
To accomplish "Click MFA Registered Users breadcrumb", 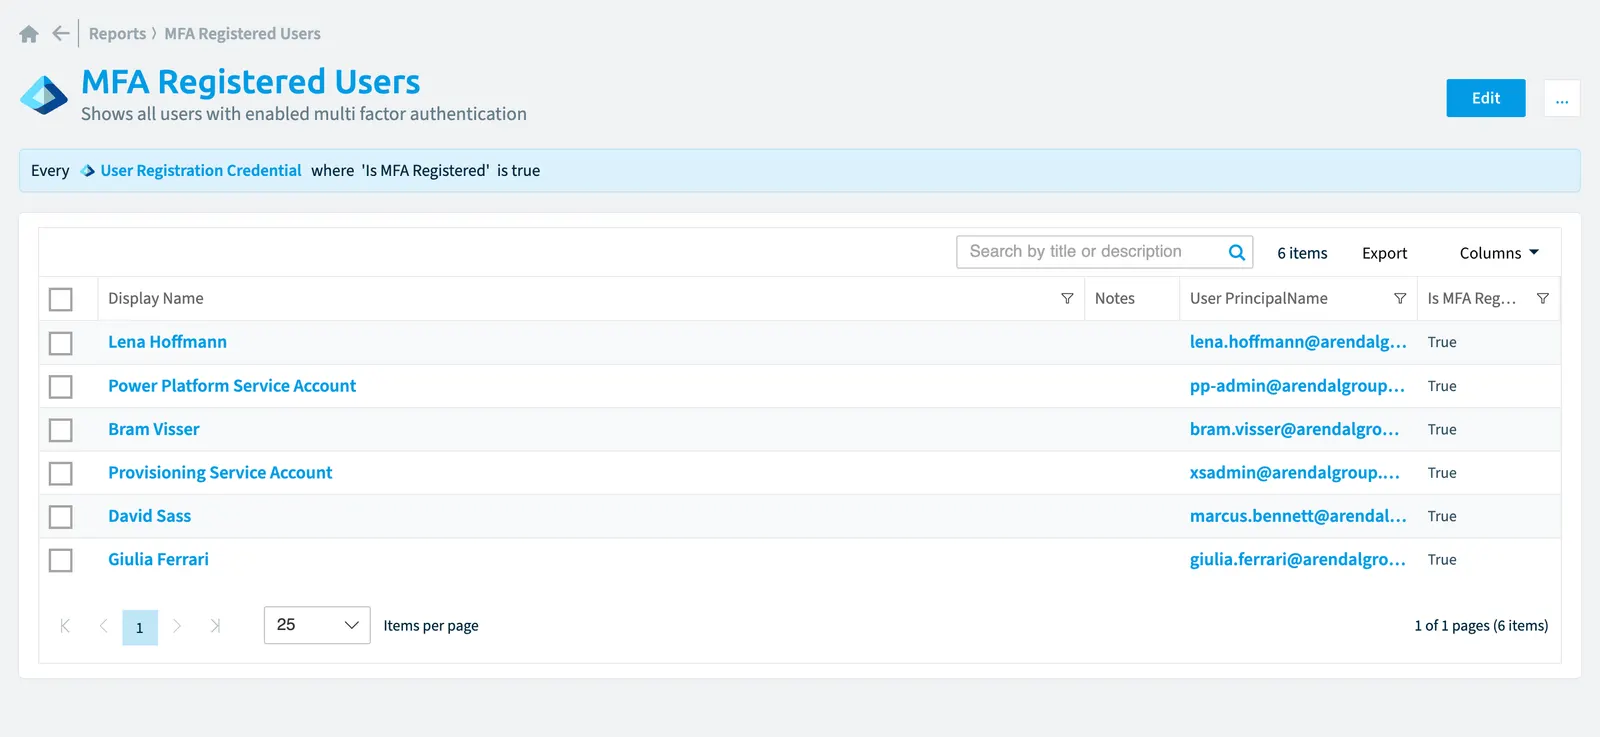I will click(x=242, y=34).
